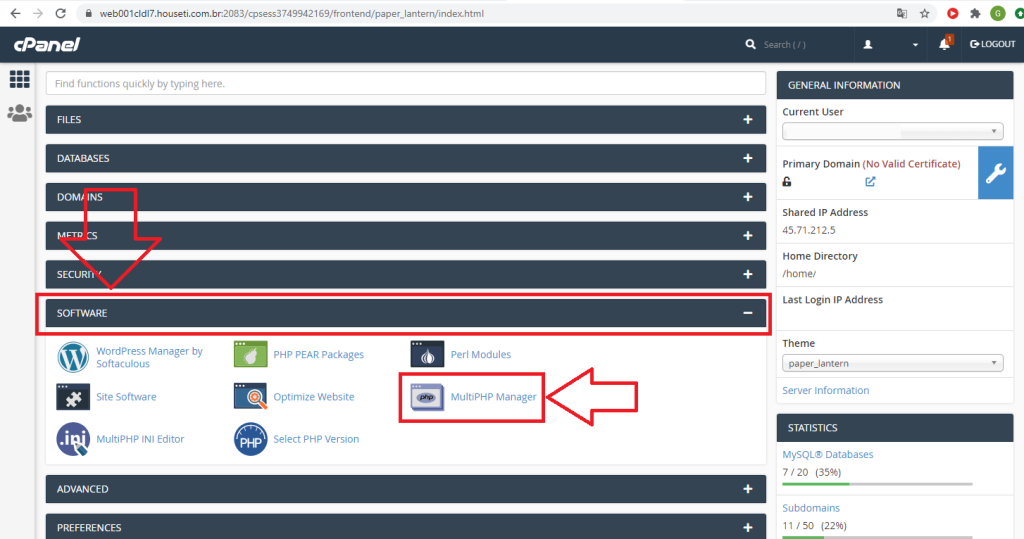Click the browser address bar URL

291,13
